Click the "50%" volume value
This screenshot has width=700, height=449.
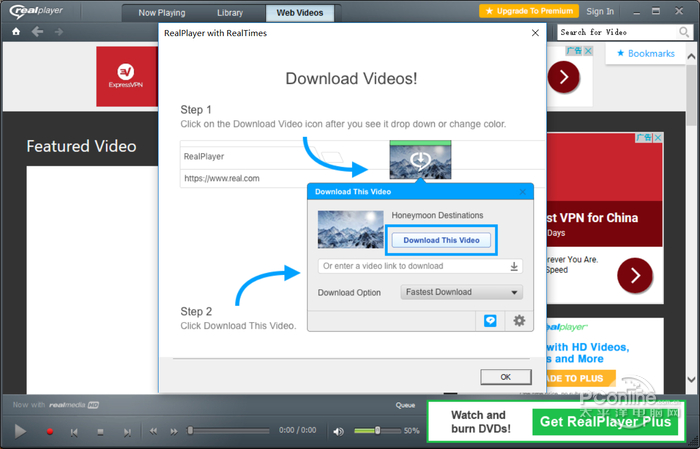411,431
